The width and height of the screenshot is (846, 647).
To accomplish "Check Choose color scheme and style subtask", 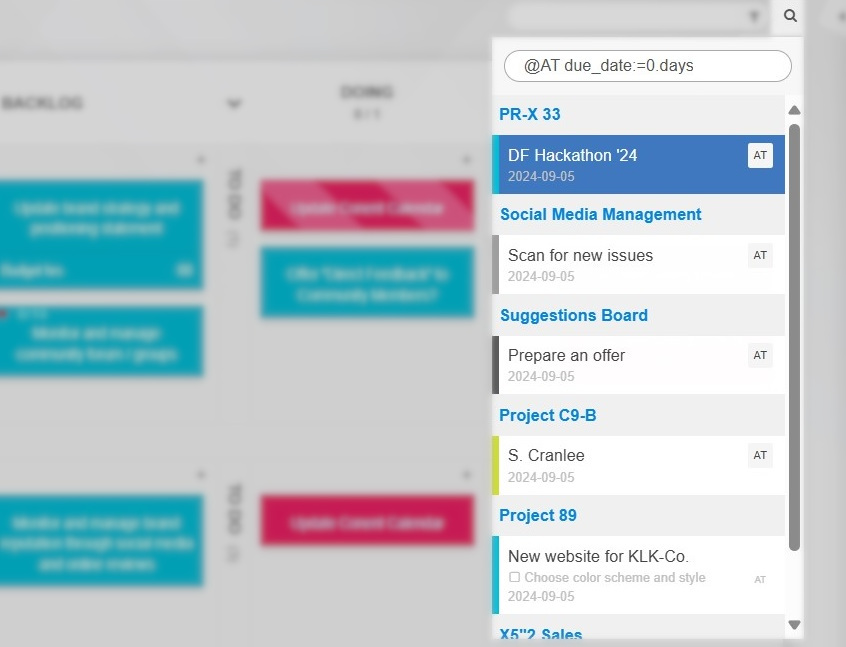I will point(514,577).
